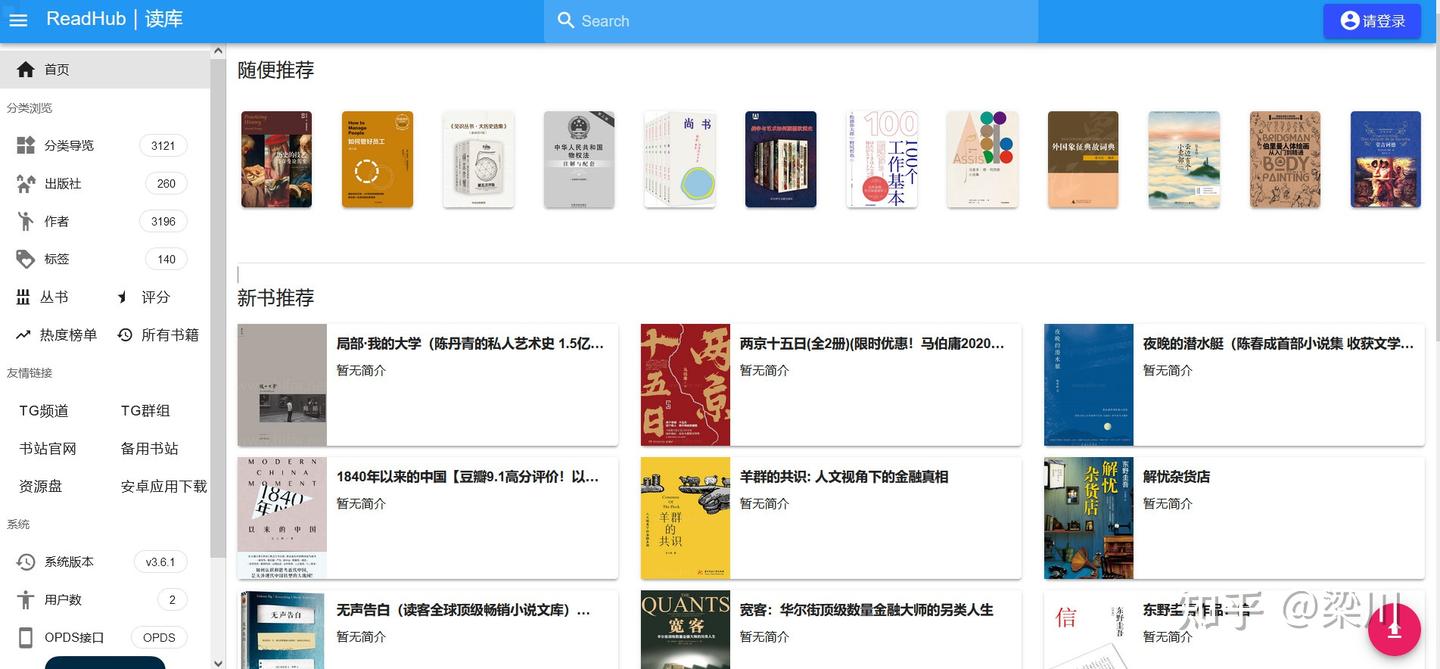Image resolution: width=1440 pixels, height=669 pixels.
Task: Click the series icon beside 丛书
Action: point(23,297)
